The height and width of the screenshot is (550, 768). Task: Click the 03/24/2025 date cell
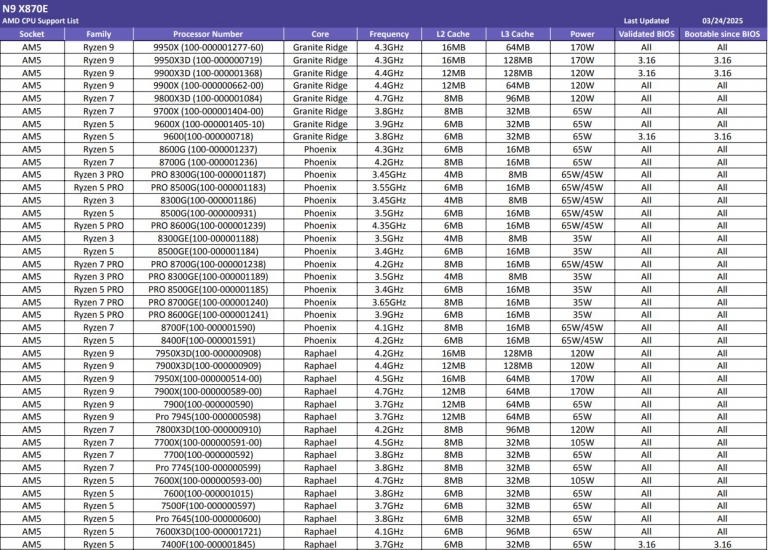click(722, 21)
